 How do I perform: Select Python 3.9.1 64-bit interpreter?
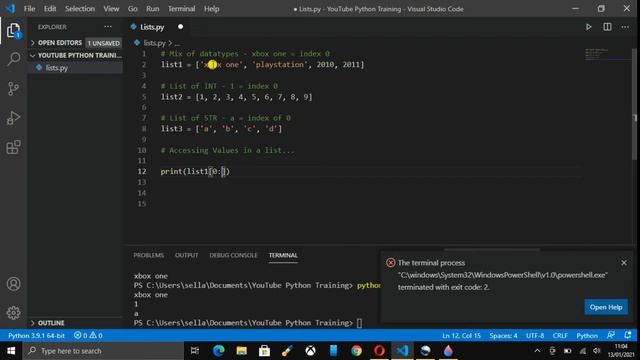click(x=36, y=336)
